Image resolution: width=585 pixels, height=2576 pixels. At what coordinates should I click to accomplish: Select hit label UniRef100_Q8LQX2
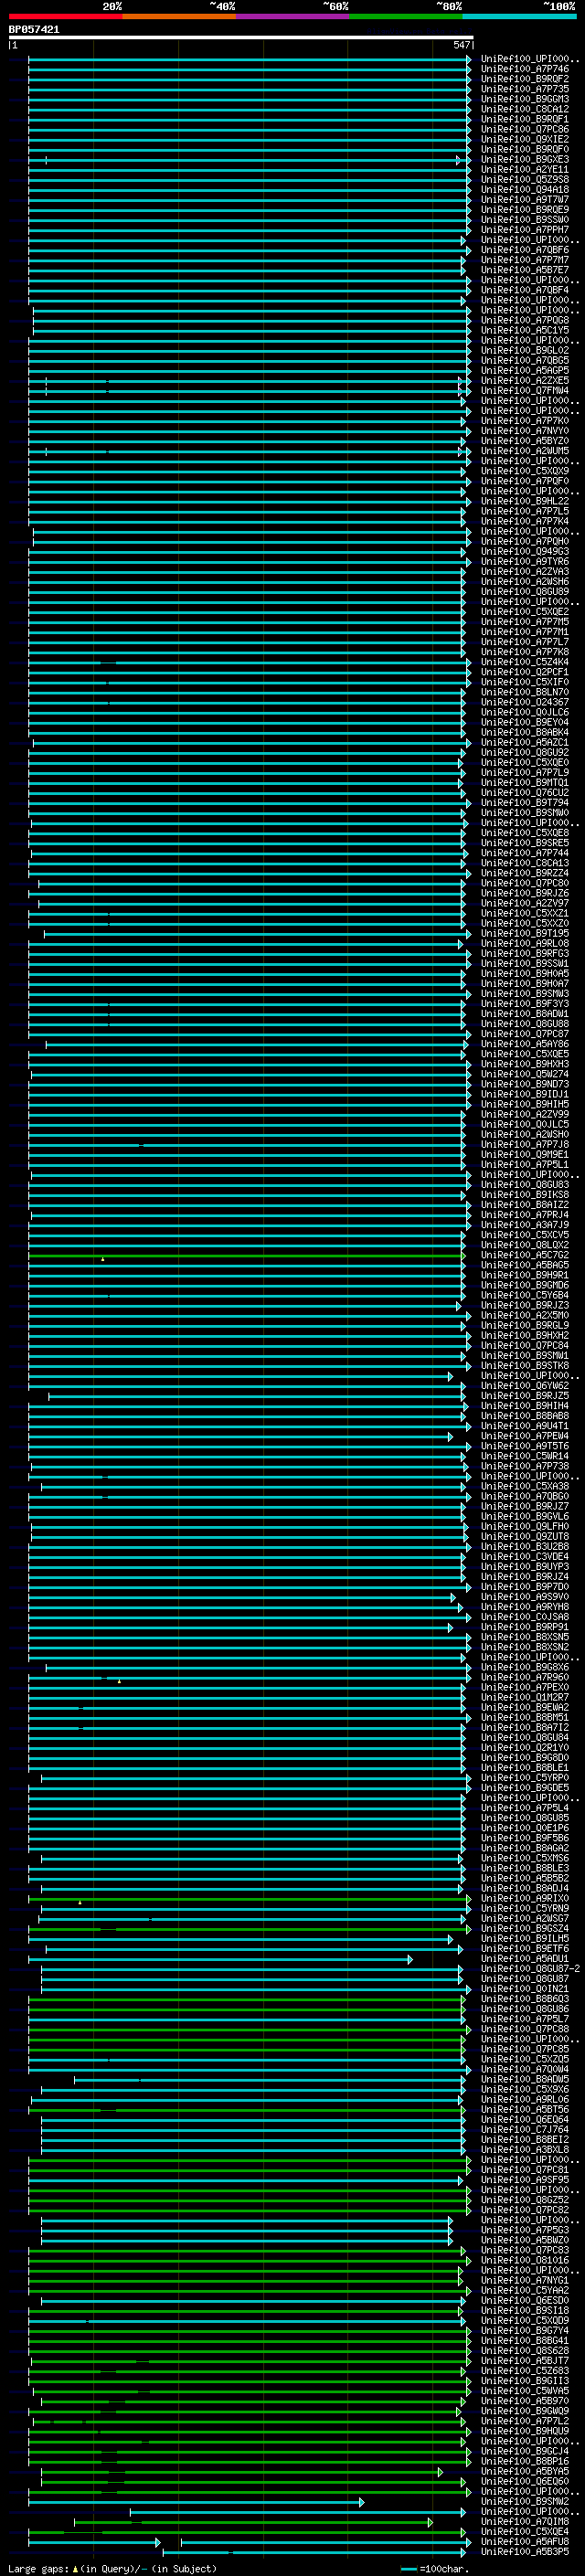coord(525,1244)
